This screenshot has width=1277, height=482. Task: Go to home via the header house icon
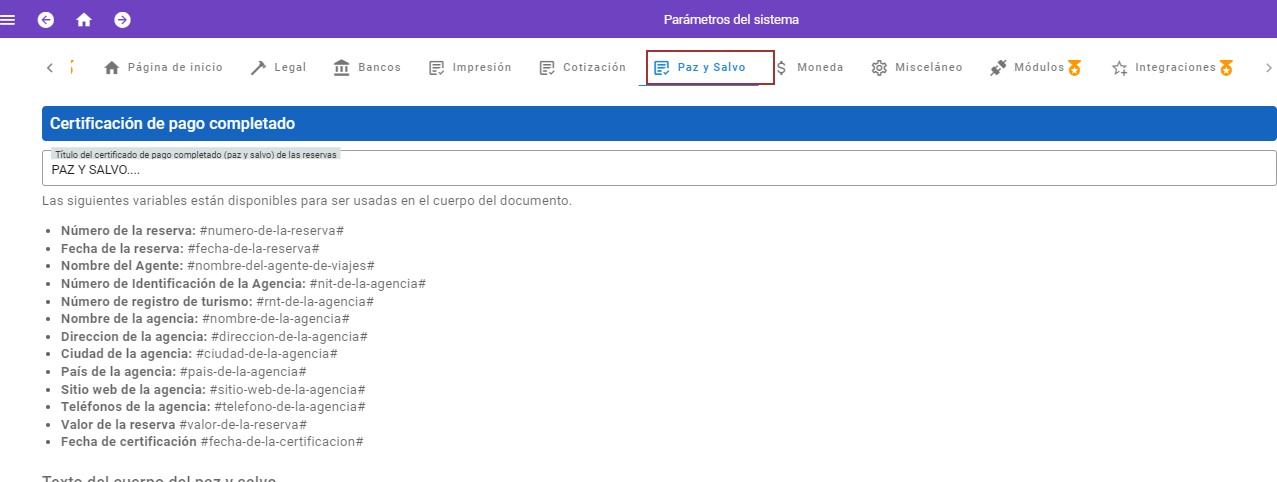[84, 20]
